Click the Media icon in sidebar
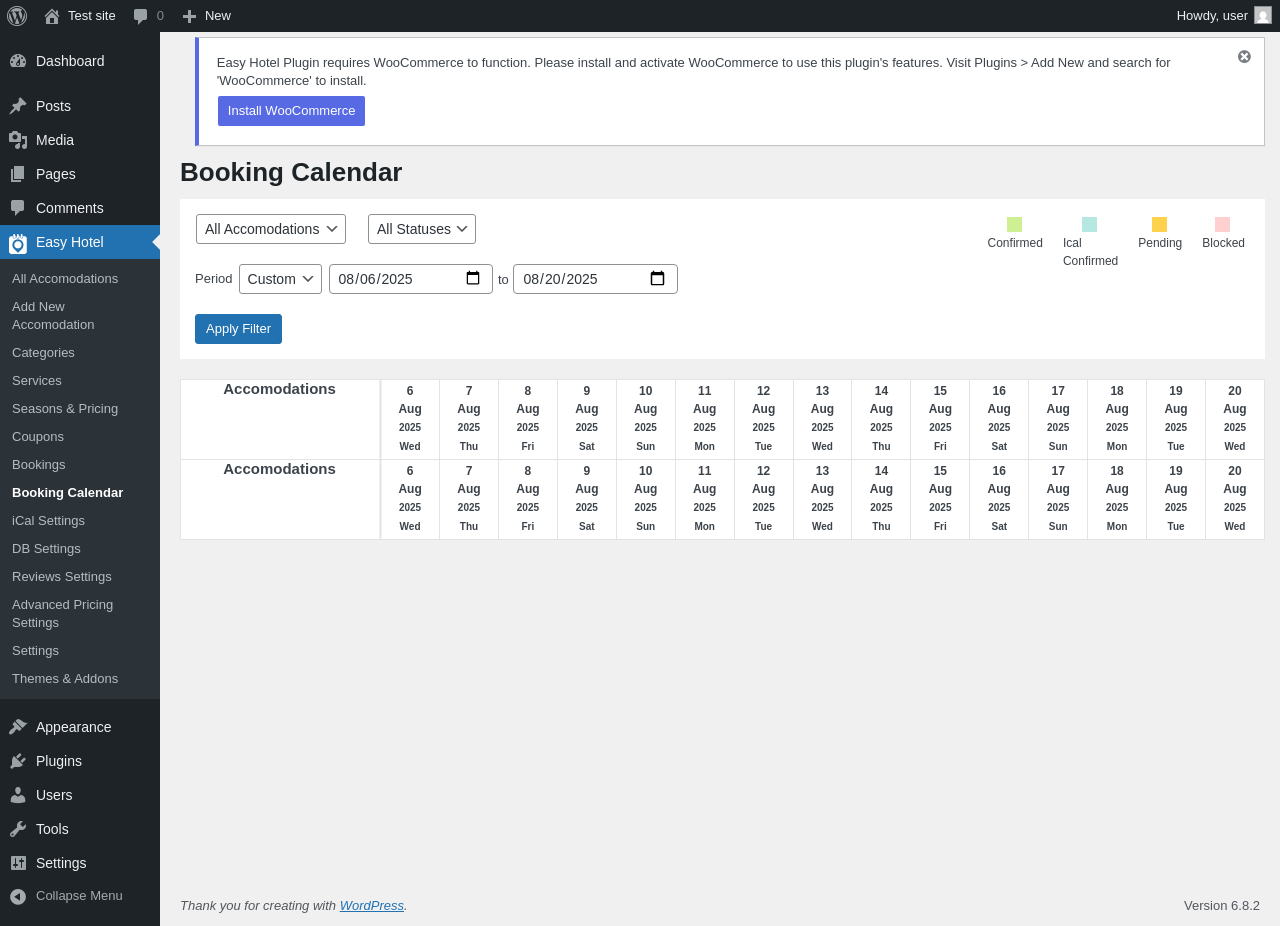This screenshot has height=926, width=1280. click(18, 140)
